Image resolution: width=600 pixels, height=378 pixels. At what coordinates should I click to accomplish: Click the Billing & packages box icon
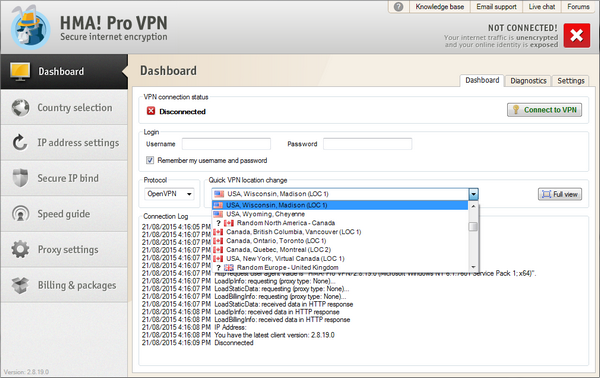coord(20,285)
